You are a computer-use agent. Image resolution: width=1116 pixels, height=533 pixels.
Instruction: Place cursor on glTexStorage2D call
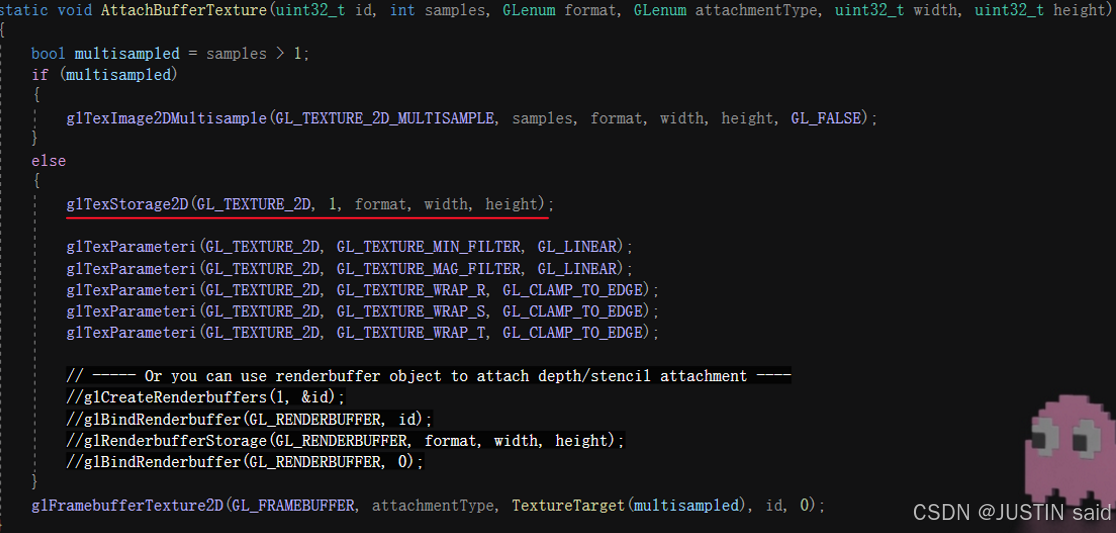click(x=127, y=204)
